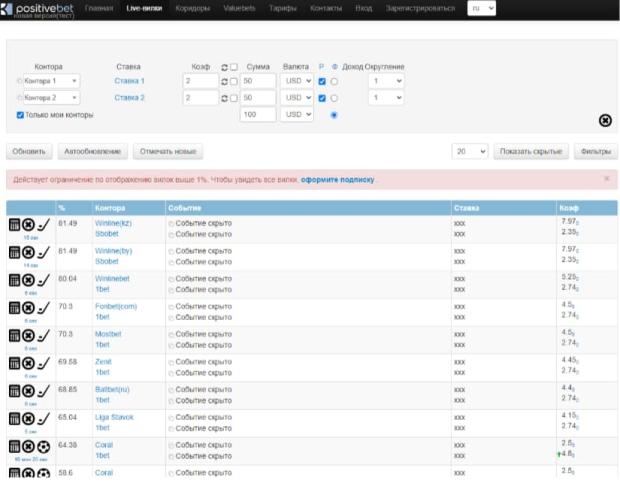Viewport: 620px width, 483px height.
Task: Open calculator icon in Winline(by) row
Action: pos(14,252)
